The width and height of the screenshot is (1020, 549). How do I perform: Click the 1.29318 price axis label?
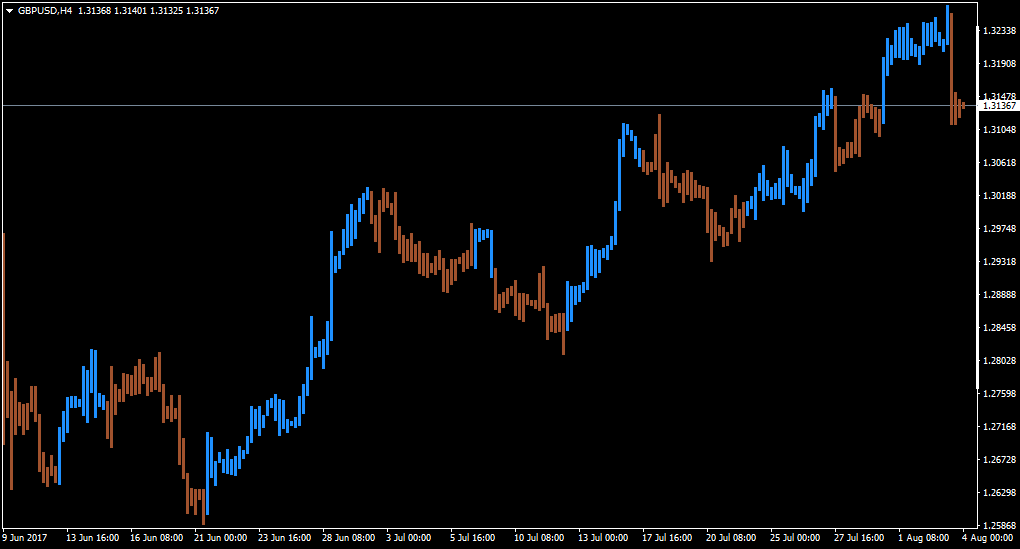[999, 261]
